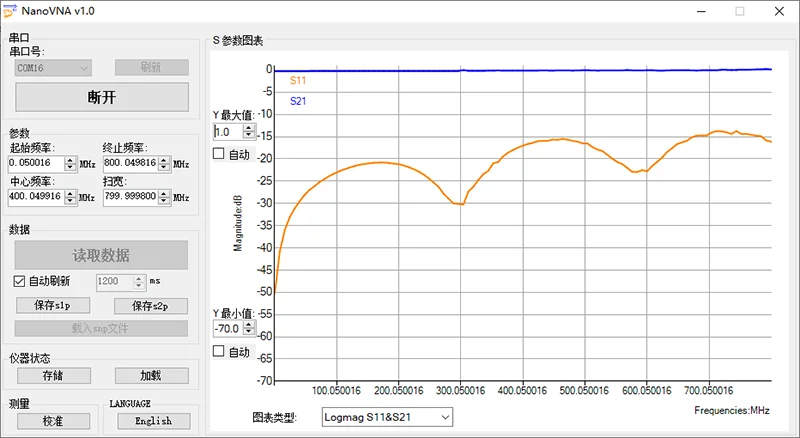Click the S11 legend label
Image resolution: width=800 pixels, height=438 pixels.
click(298, 80)
